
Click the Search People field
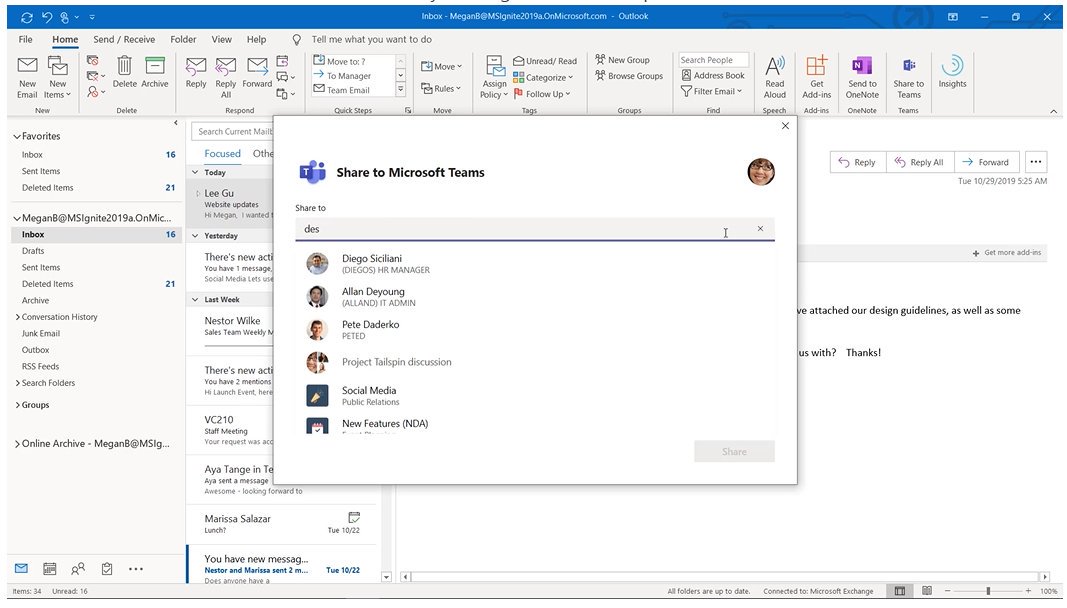[x=713, y=60]
